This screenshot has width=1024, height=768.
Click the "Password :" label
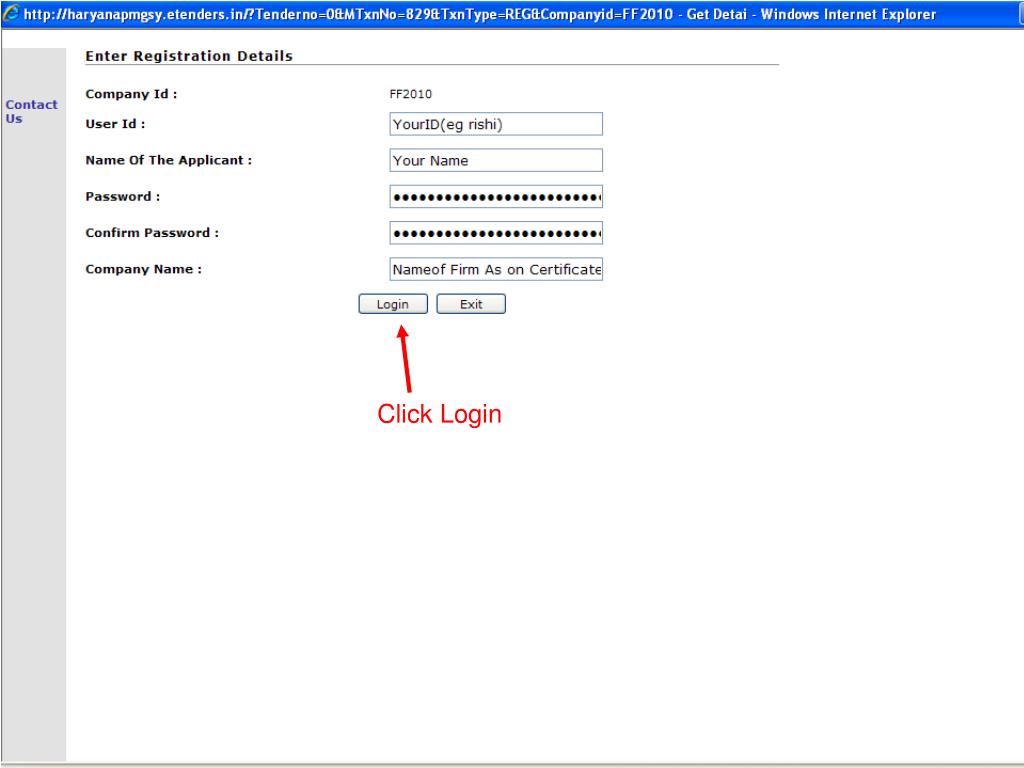tap(123, 197)
